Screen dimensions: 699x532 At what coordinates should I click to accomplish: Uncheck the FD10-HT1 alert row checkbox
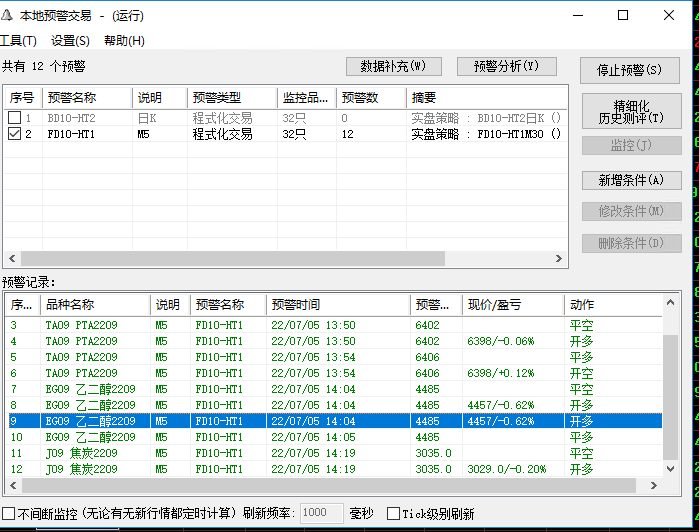coord(14,134)
